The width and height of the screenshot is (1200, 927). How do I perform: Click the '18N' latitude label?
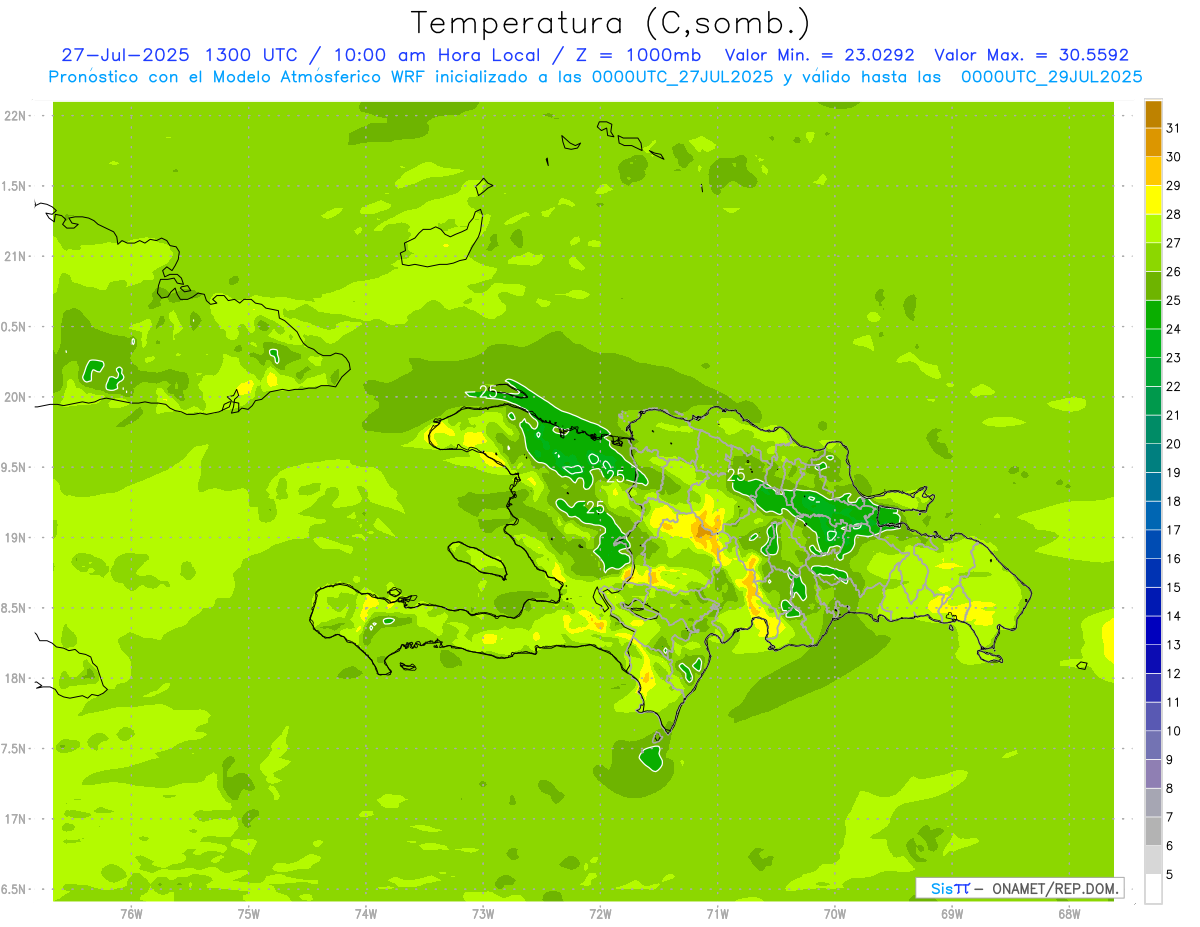[x=16, y=678]
